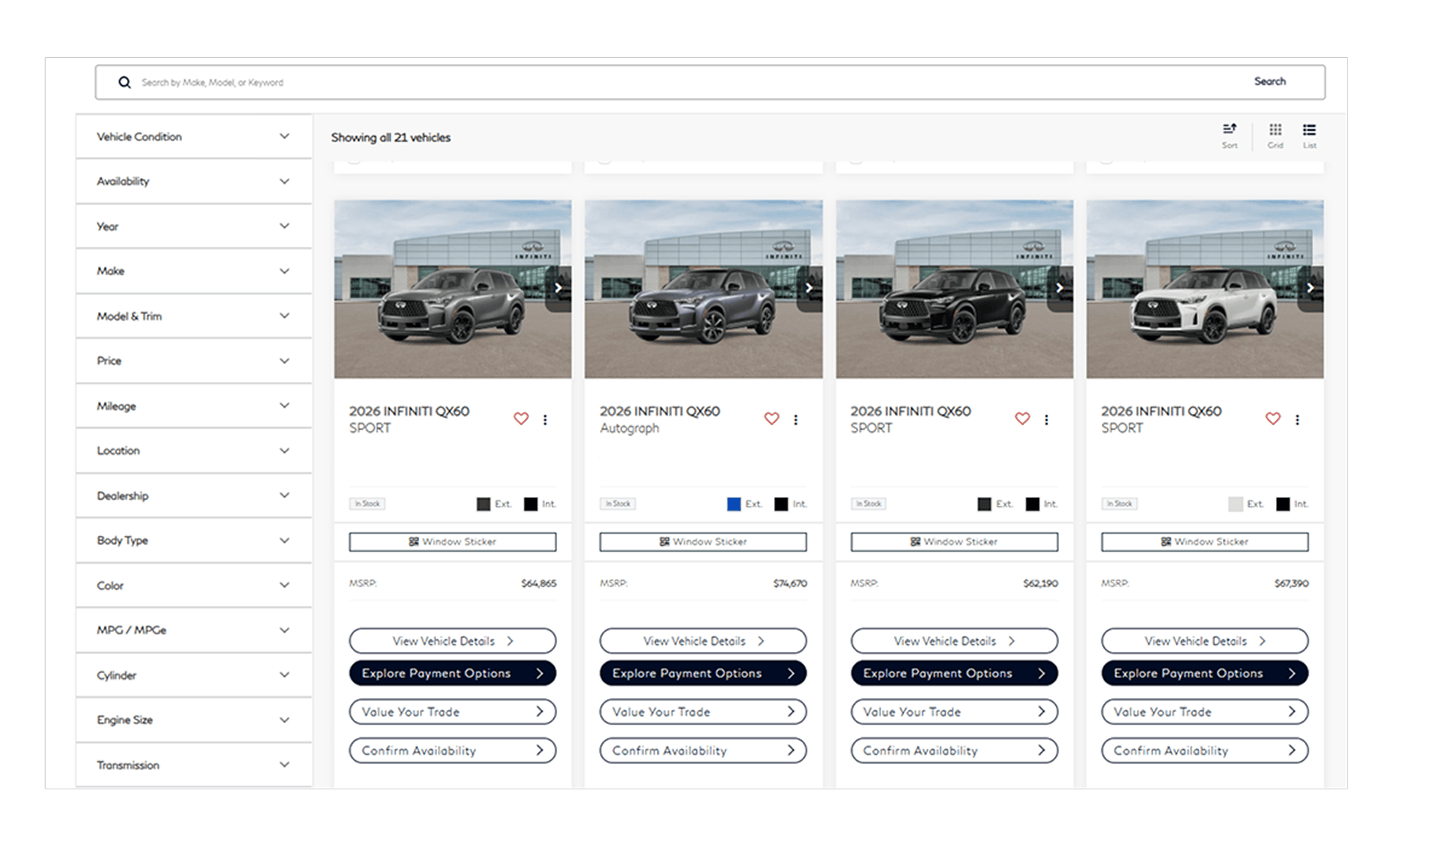This screenshot has height=845, width=1440.
Task: Favorite the $67,390 QX60 SPORT heart
Action: coord(1273,419)
